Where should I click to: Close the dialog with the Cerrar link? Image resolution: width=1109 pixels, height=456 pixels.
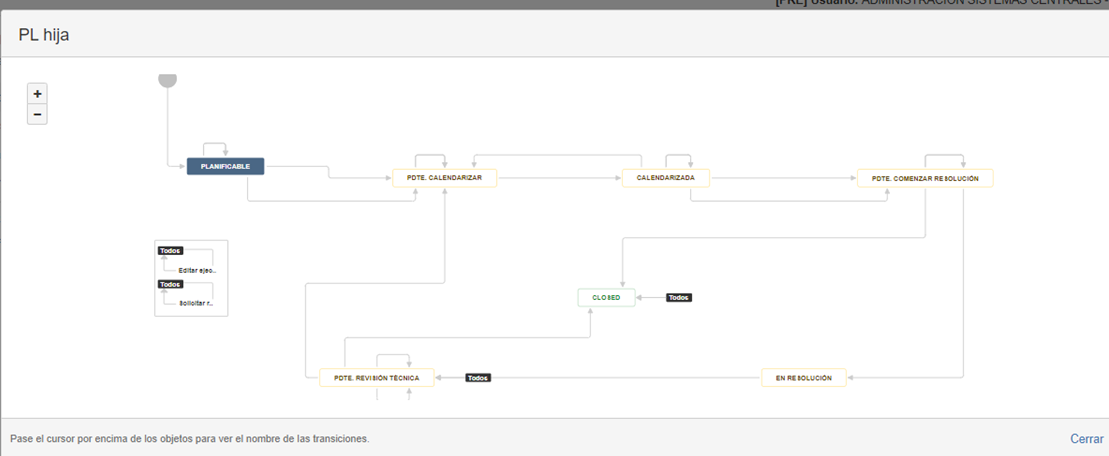tap(1086, 439)
